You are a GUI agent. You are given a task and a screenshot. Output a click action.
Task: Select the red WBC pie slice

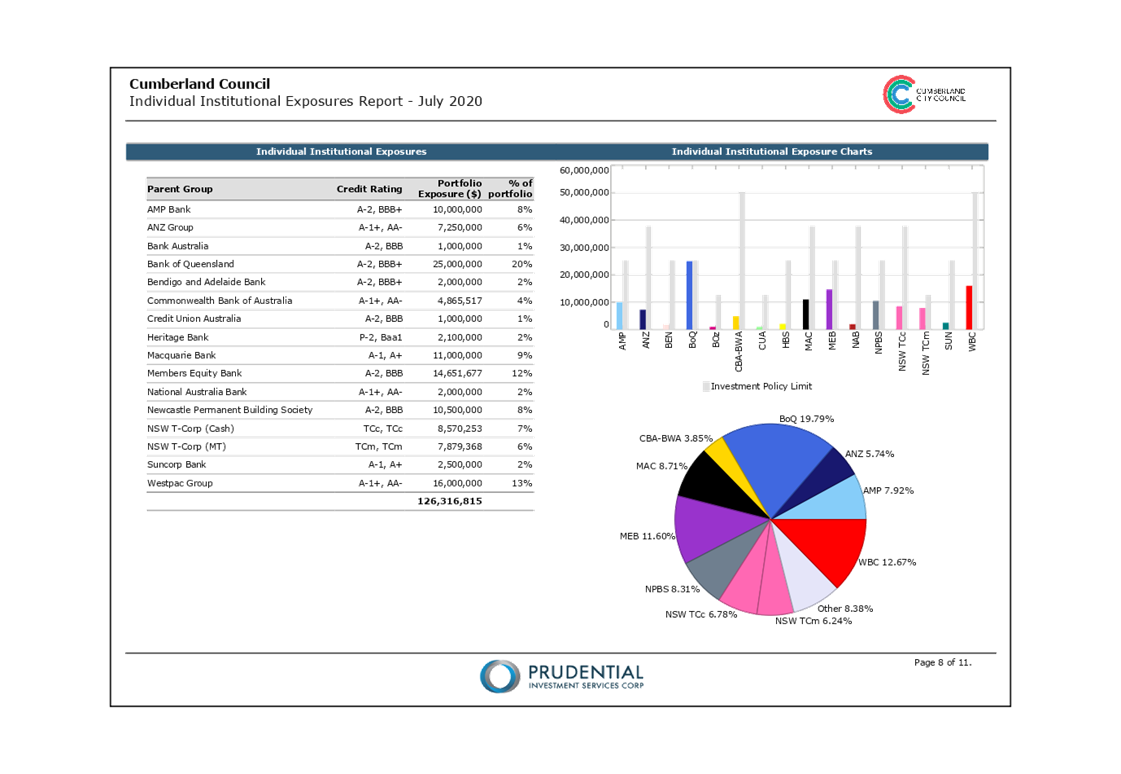click(829, 547)
